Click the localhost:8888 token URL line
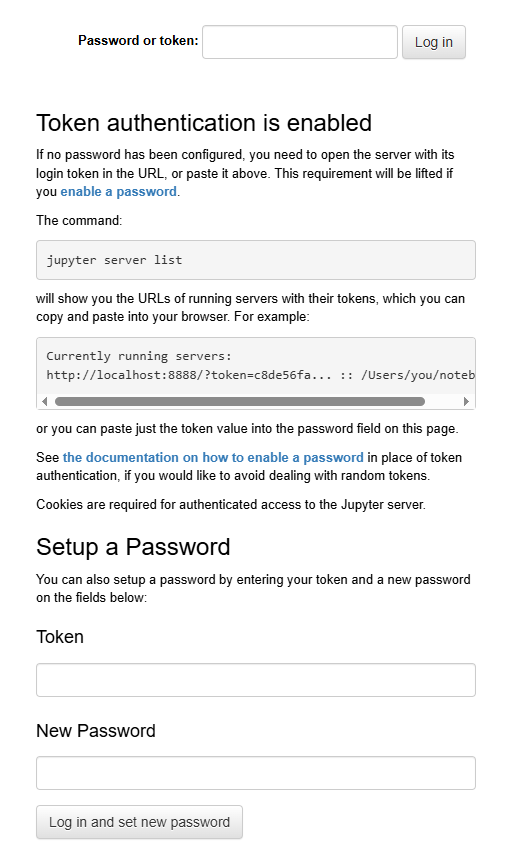The height and width of the screenshot is (847, 529). point(260,375)
